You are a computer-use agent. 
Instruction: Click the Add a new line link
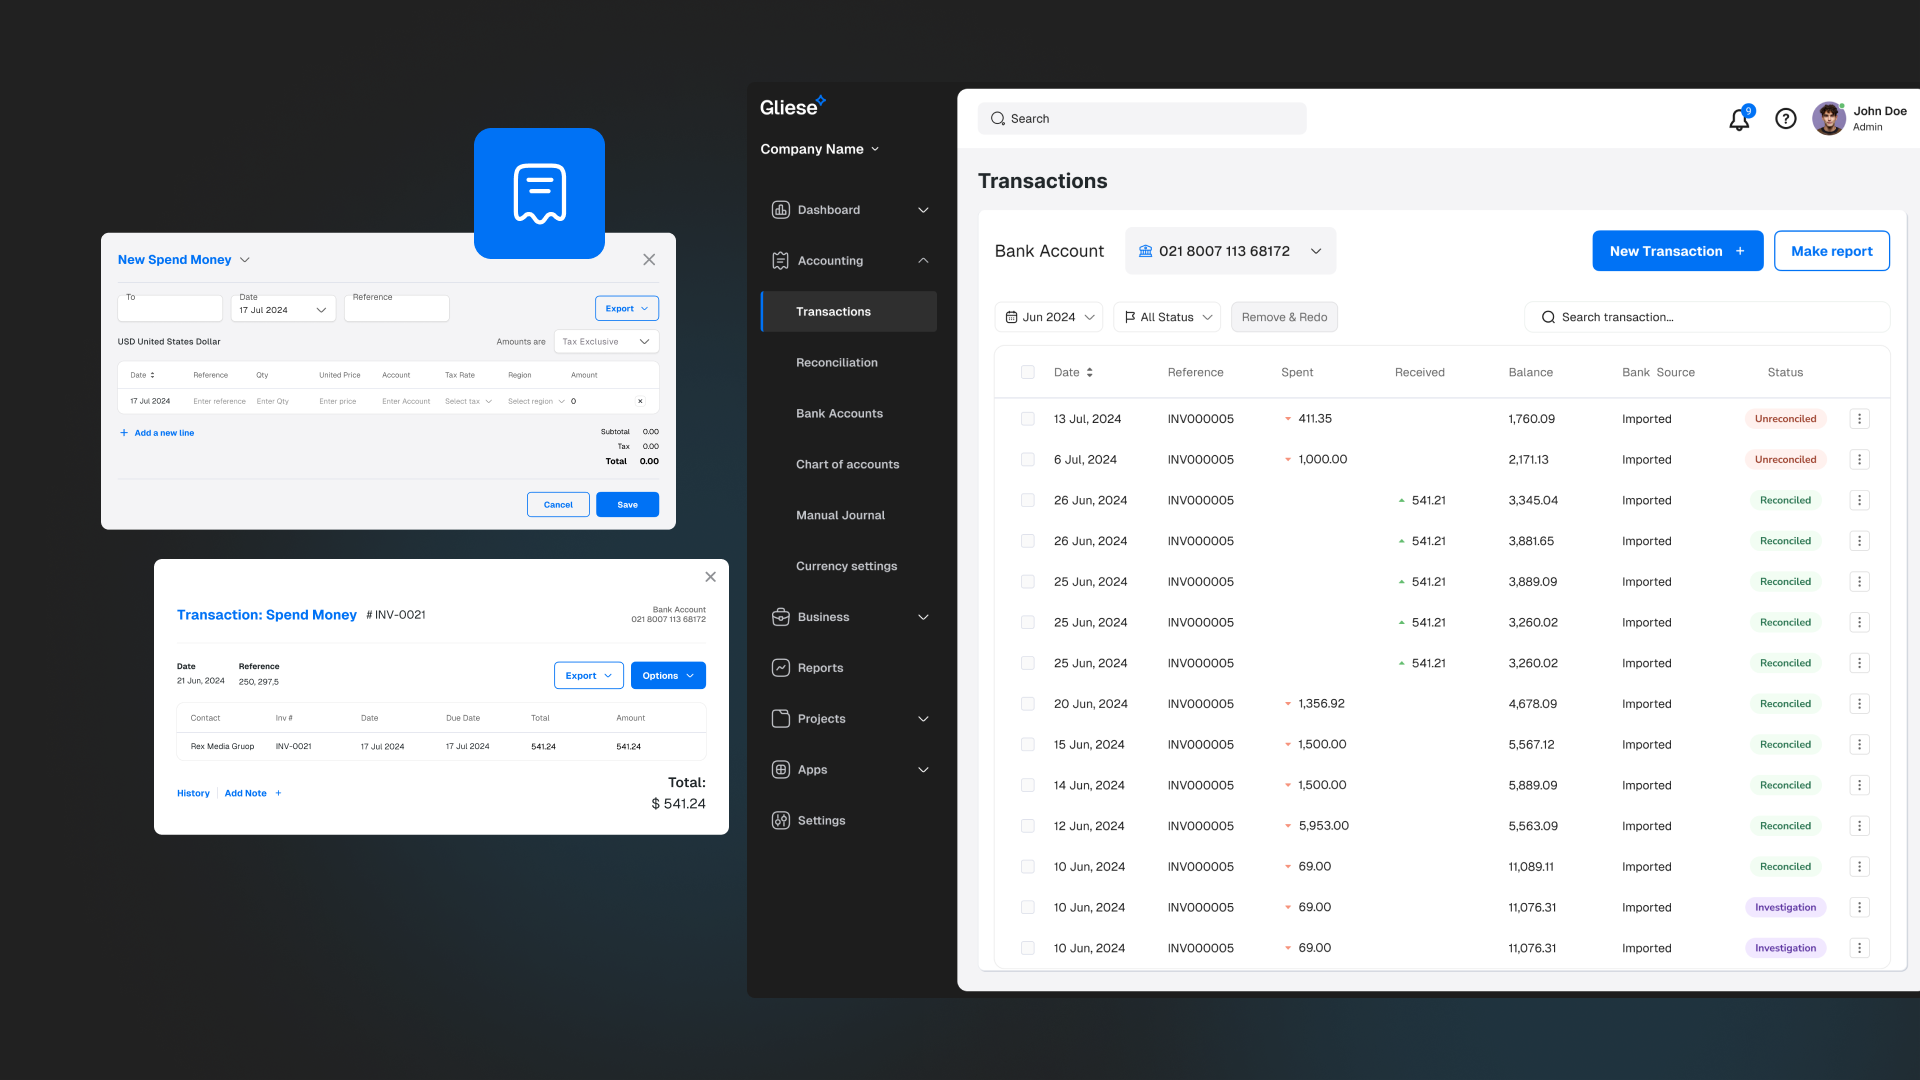(157, 433)
